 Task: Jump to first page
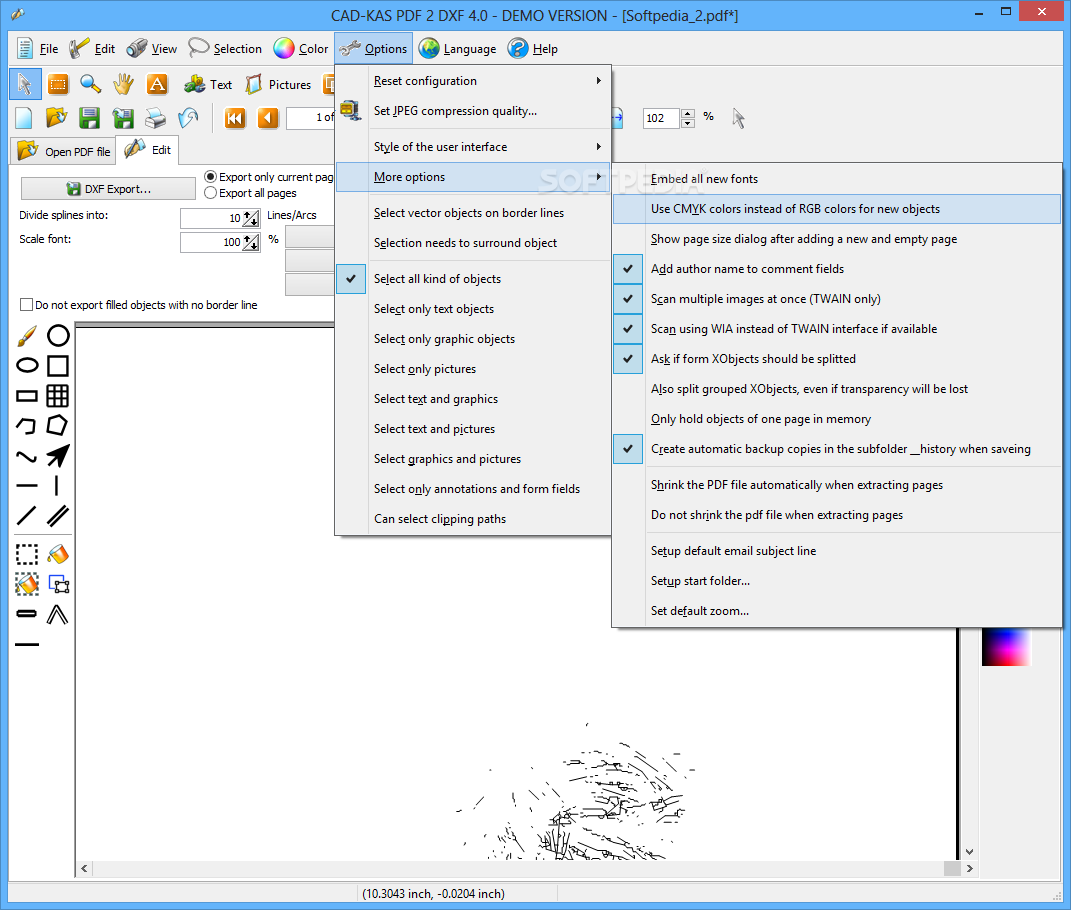pos(235,118)
